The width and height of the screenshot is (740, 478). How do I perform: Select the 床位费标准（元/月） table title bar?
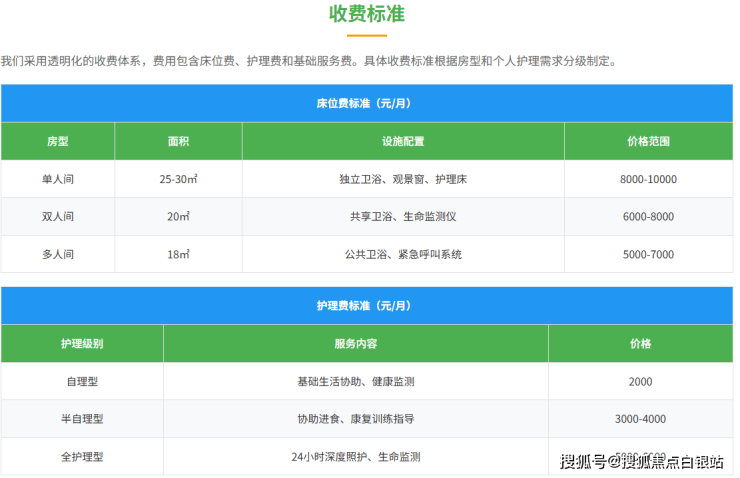pyautogui.click(x=367, y=103)
